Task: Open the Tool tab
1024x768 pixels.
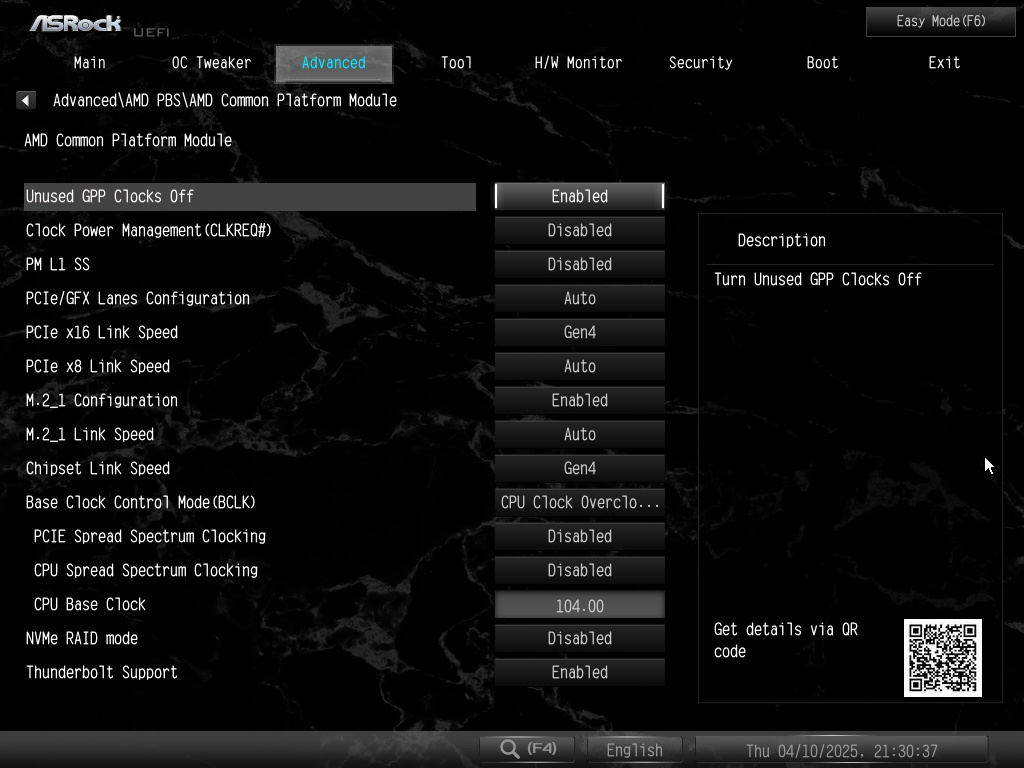Action: (456, 63)
